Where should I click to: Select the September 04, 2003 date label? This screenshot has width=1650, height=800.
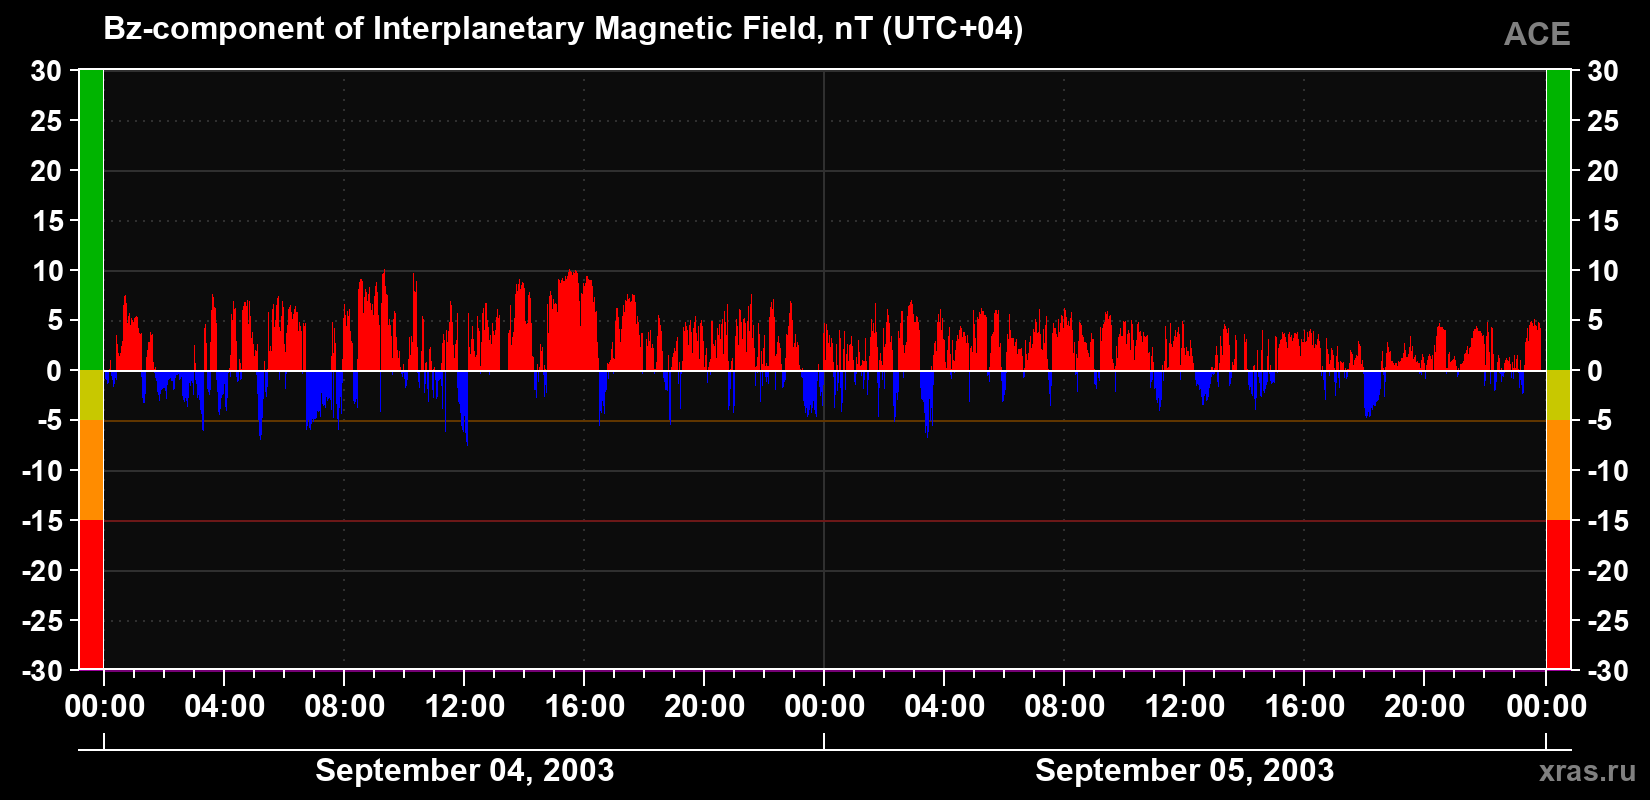(464, 770)
